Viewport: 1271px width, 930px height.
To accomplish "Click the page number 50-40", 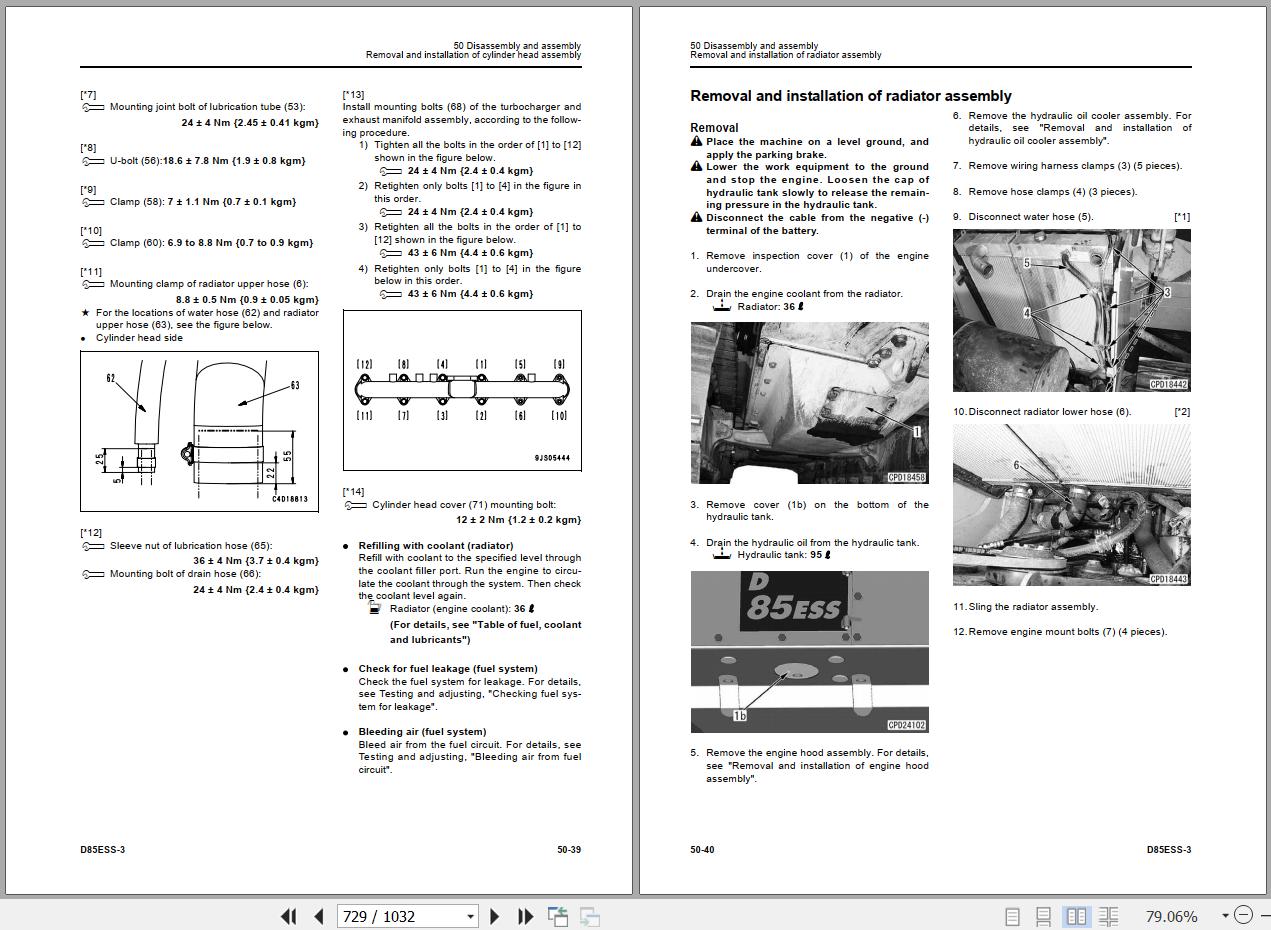I will coord(702,850).
